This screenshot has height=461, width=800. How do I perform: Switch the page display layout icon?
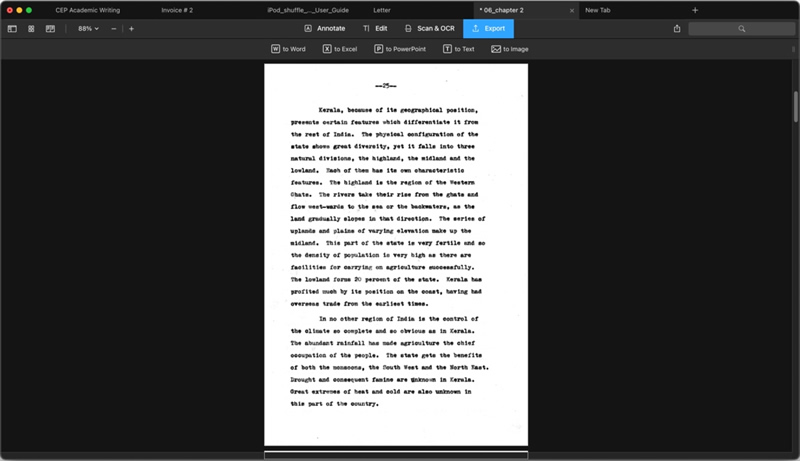50,29
